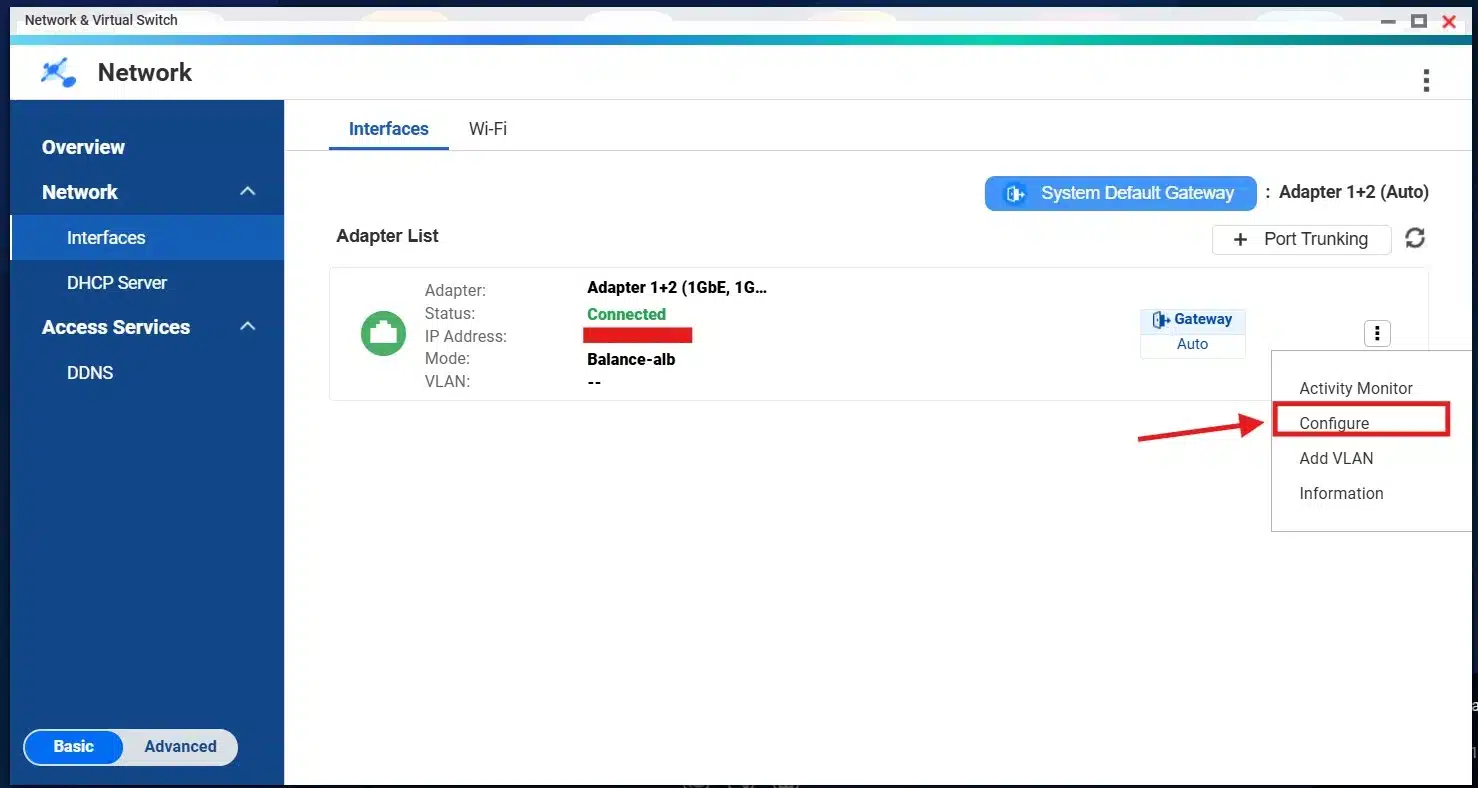Collapse the Network section in sidebar
Viewport: 1478px width, 788px height.
click(247, 191)
